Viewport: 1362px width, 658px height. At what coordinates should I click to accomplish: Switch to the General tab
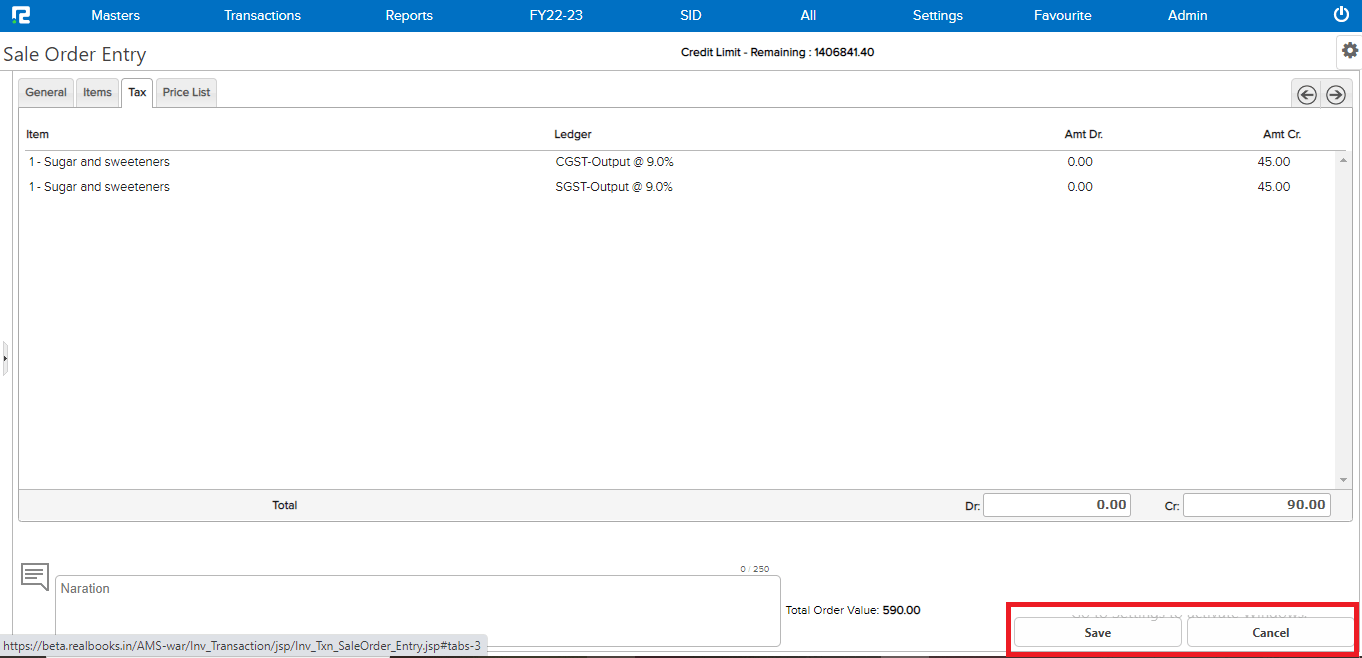[46, 92]
